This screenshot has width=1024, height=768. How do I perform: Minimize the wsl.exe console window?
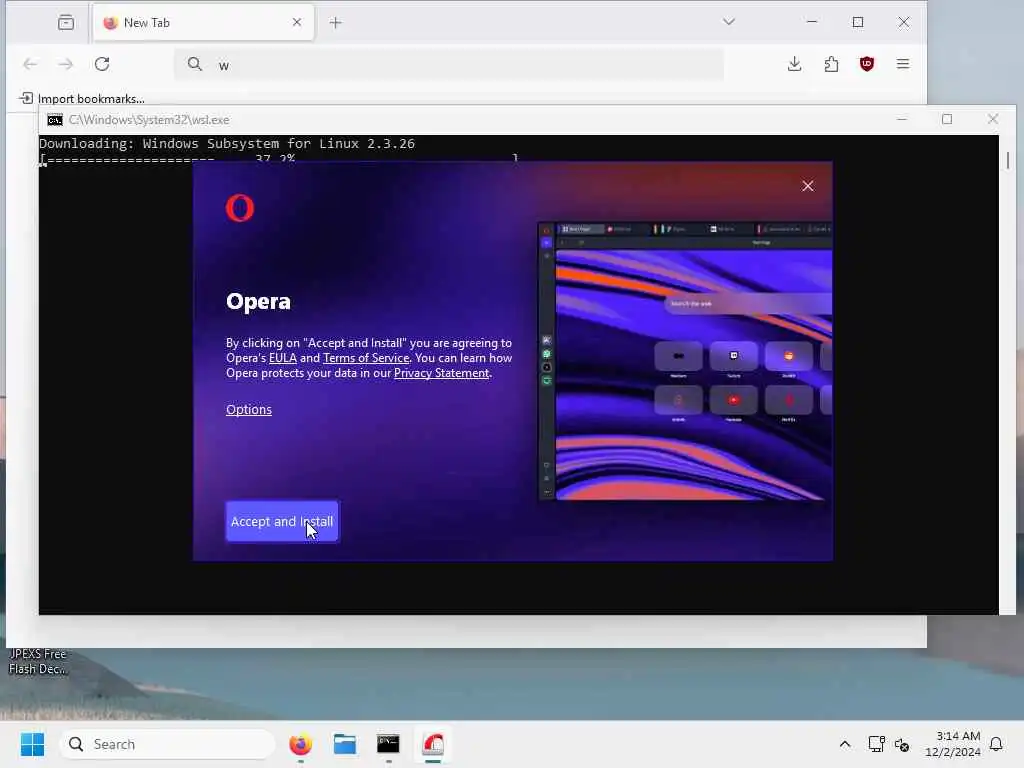(x=902, y=120)
